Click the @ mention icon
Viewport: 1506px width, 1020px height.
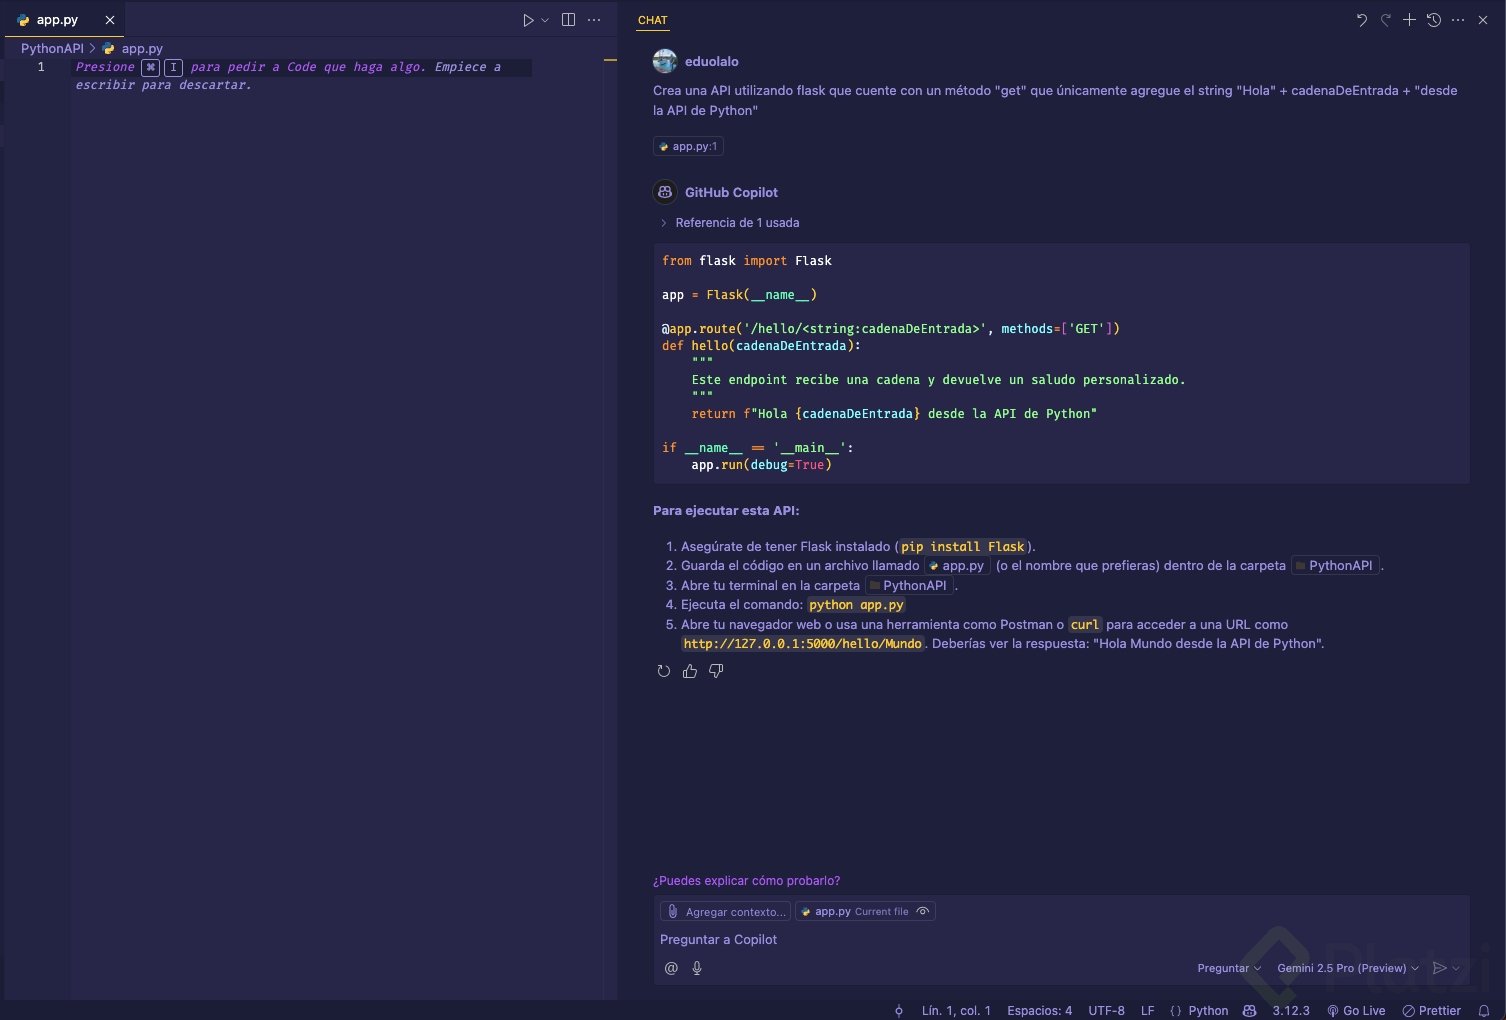point(671,968)
